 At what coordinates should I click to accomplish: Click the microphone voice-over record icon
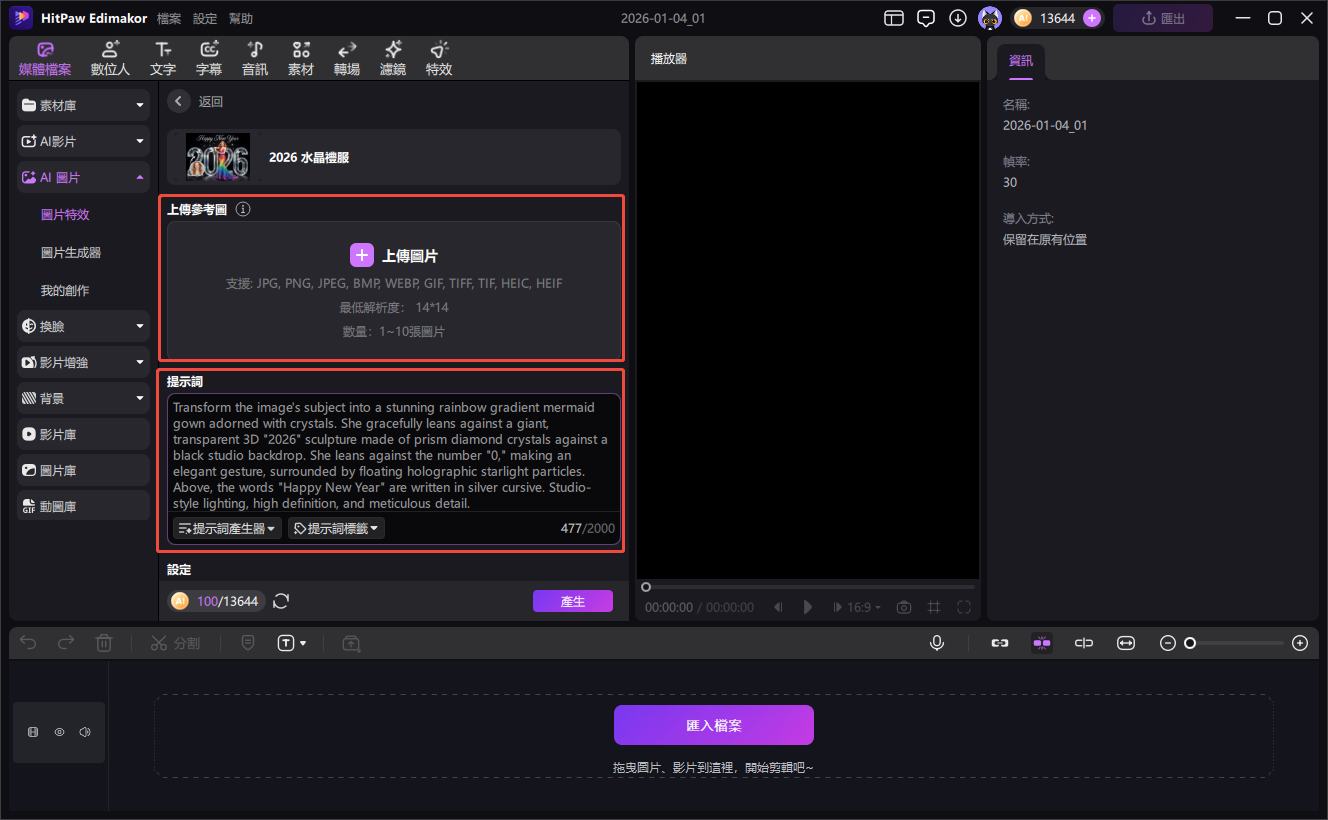(x=937, y=643)
